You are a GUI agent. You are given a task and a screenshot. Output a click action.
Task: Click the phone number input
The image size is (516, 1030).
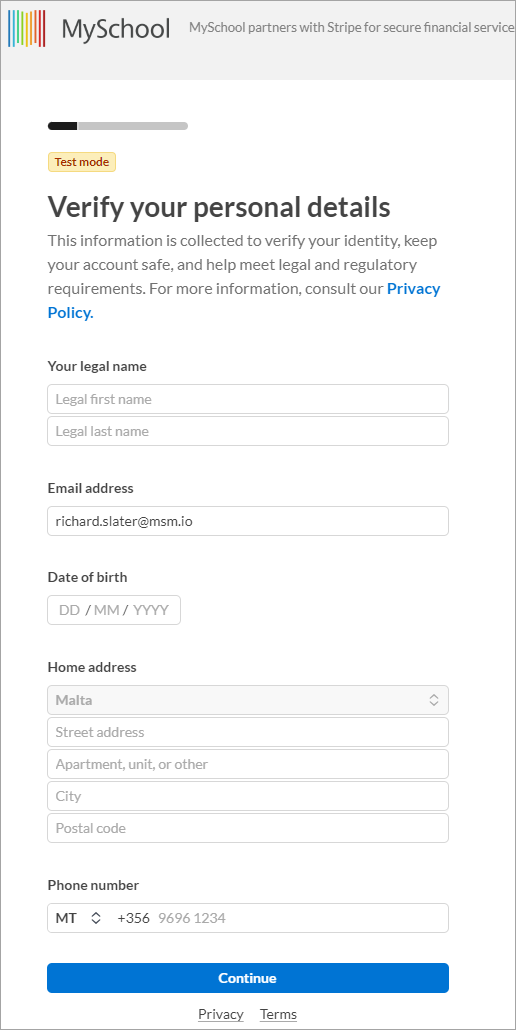pos(301,918)
